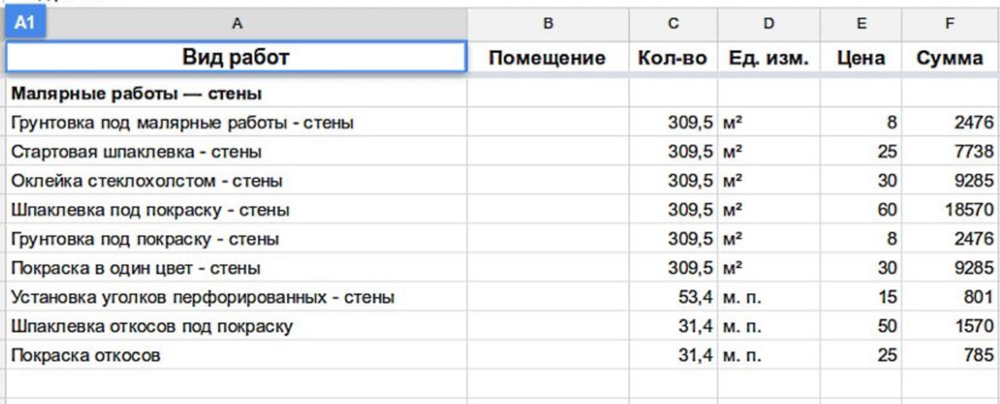This screenshot has height=404, width=1000.
Task: Select column D header
Action: click(768, 23)
